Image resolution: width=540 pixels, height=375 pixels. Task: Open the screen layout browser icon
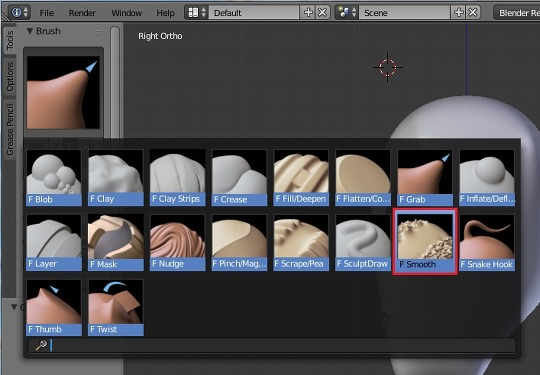[x=196, y=12]
